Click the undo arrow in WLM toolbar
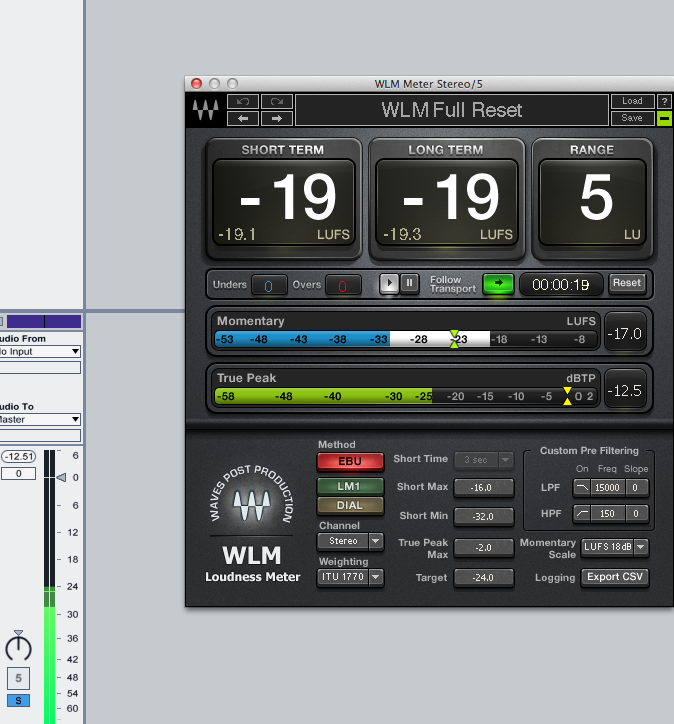This screenshot has height=724, width=674. pyautogui.click(x=243, y=101)
